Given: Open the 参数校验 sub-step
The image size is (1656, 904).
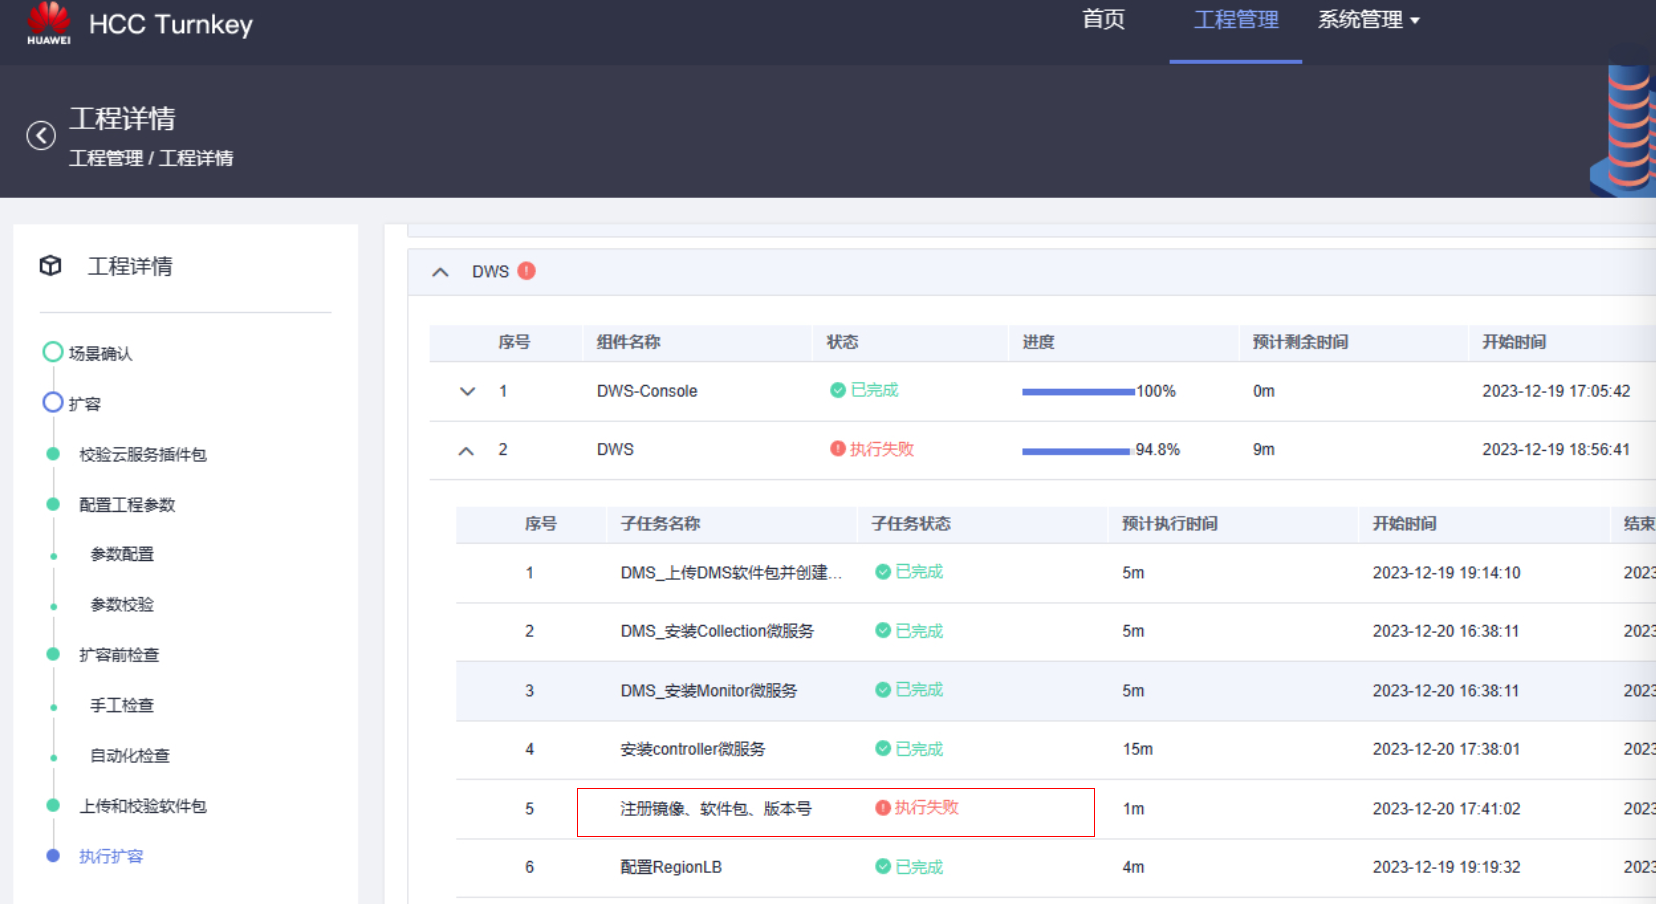Looking at the screenshot, I should pos(122,604).
